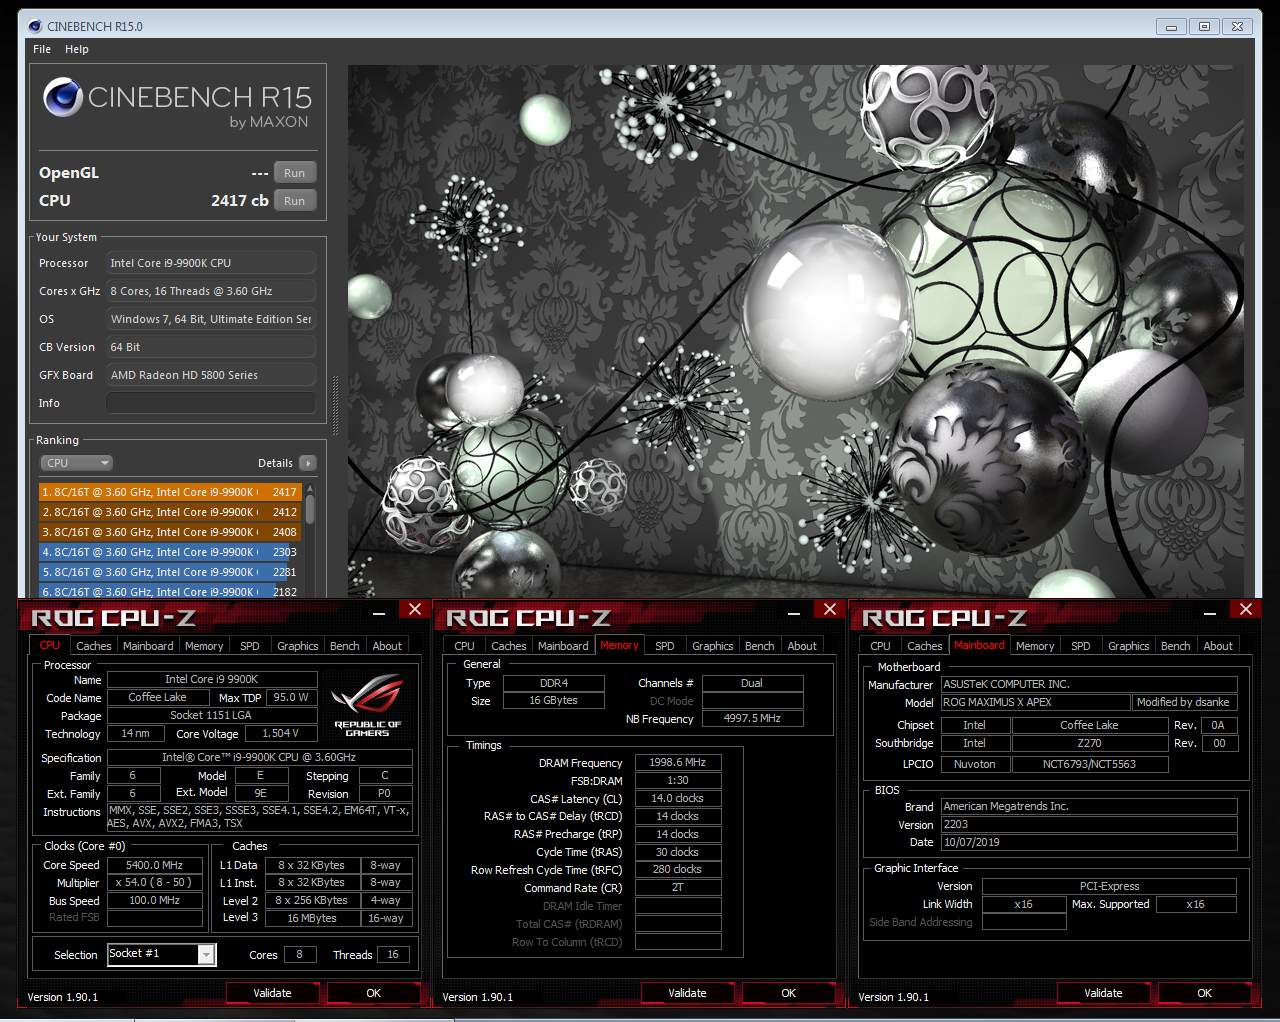Click the ROG MAXIMUS X APEX model field
1280x1022 pixels.
[x=1036, y=702]
